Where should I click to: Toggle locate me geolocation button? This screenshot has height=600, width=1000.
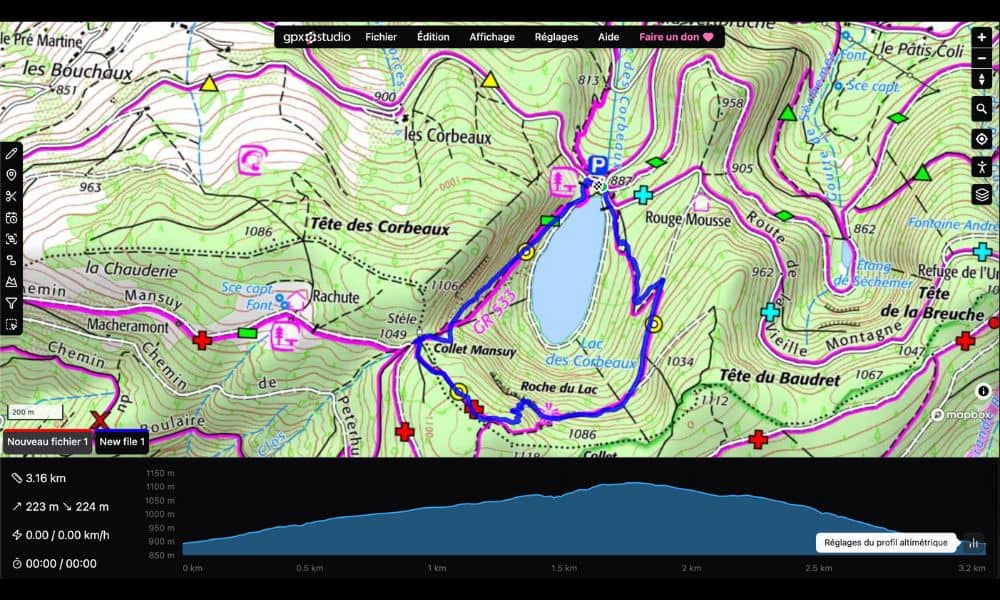point(981,139)
